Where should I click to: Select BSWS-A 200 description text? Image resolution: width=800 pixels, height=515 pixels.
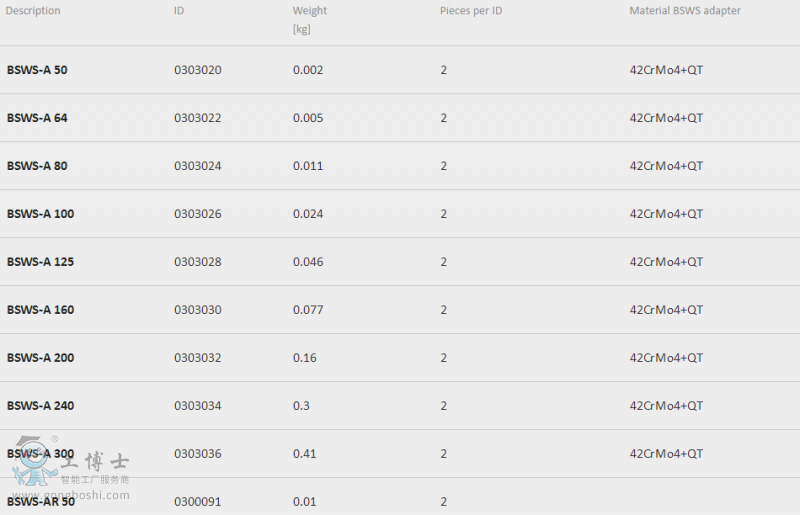[x=40, y=358]
